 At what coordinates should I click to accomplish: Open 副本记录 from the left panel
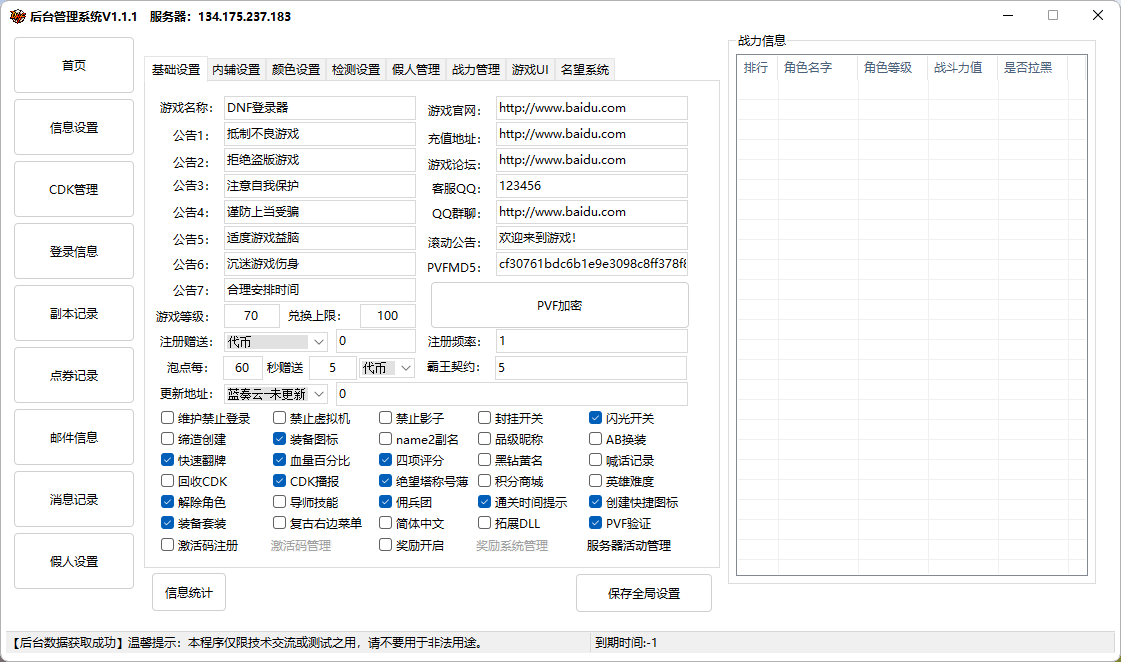click(74, 313)
